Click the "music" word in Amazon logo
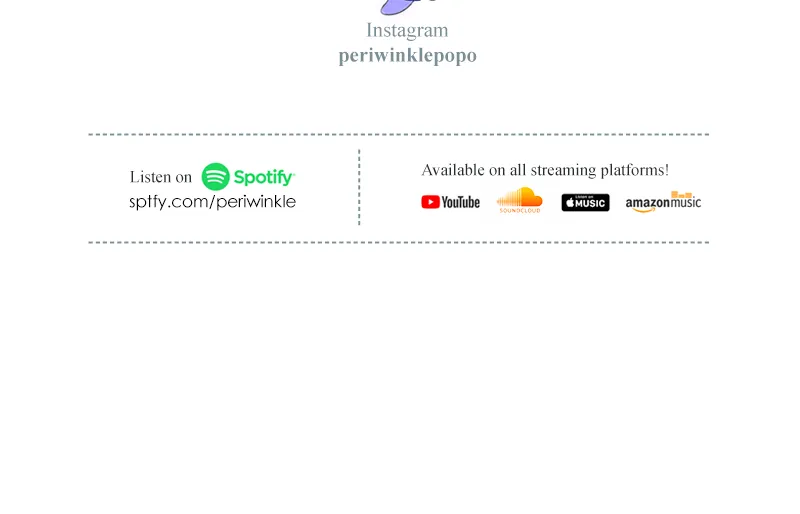The height and width of the screenshot is (514, 800). (x=685, y=202)
